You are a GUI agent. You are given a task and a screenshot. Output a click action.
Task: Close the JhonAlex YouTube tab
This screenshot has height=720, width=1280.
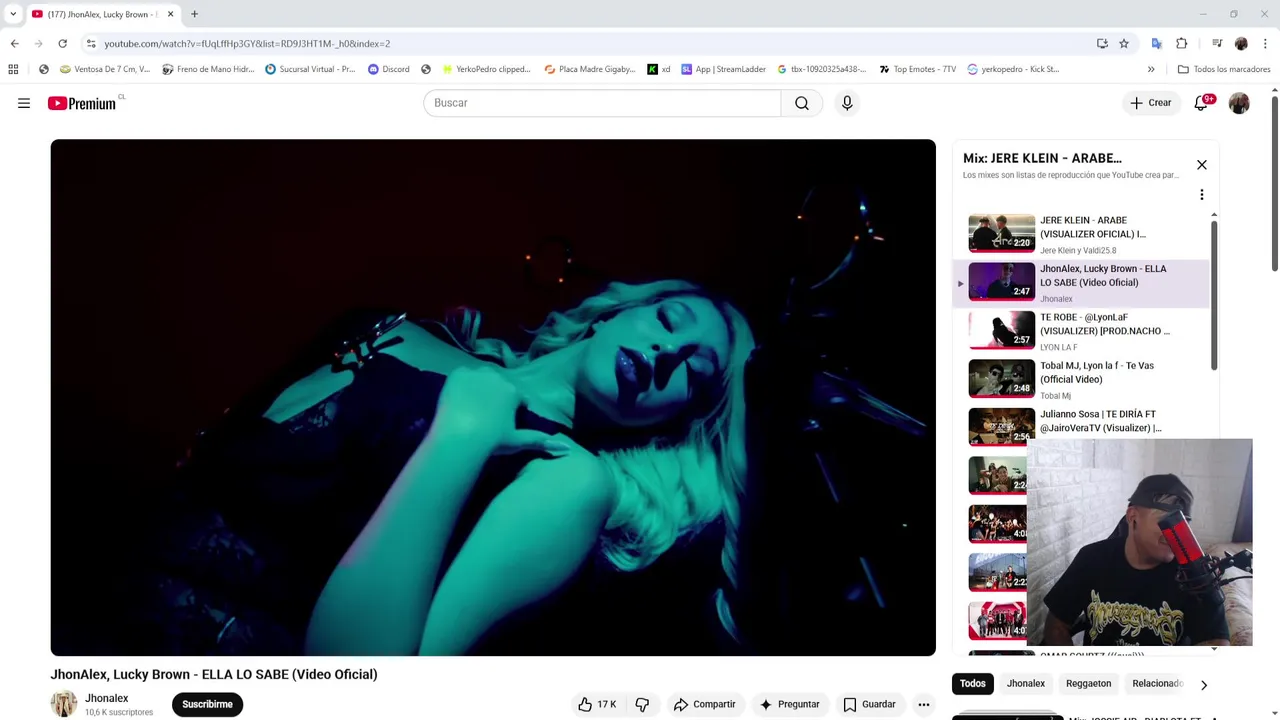170,14
